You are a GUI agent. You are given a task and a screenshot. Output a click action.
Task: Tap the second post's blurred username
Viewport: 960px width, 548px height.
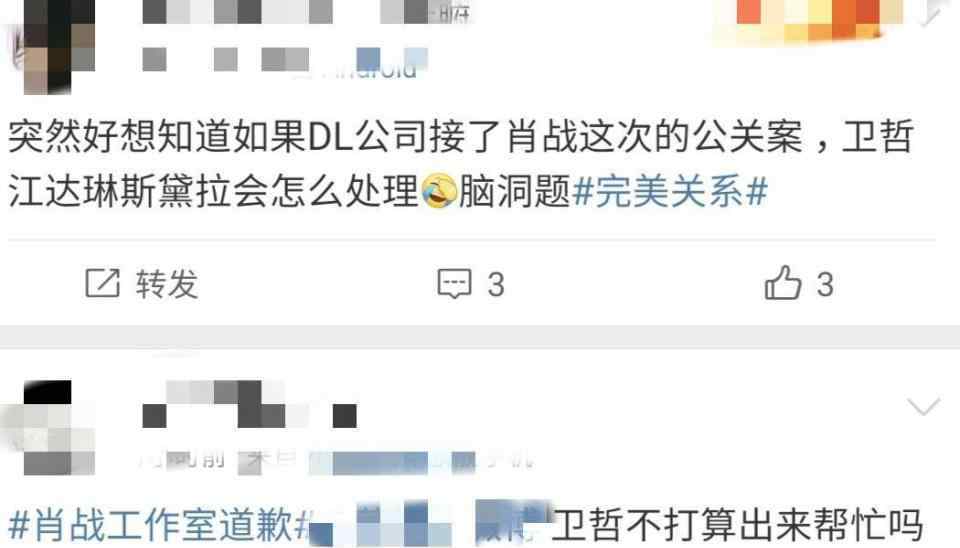tap(249, 403)
